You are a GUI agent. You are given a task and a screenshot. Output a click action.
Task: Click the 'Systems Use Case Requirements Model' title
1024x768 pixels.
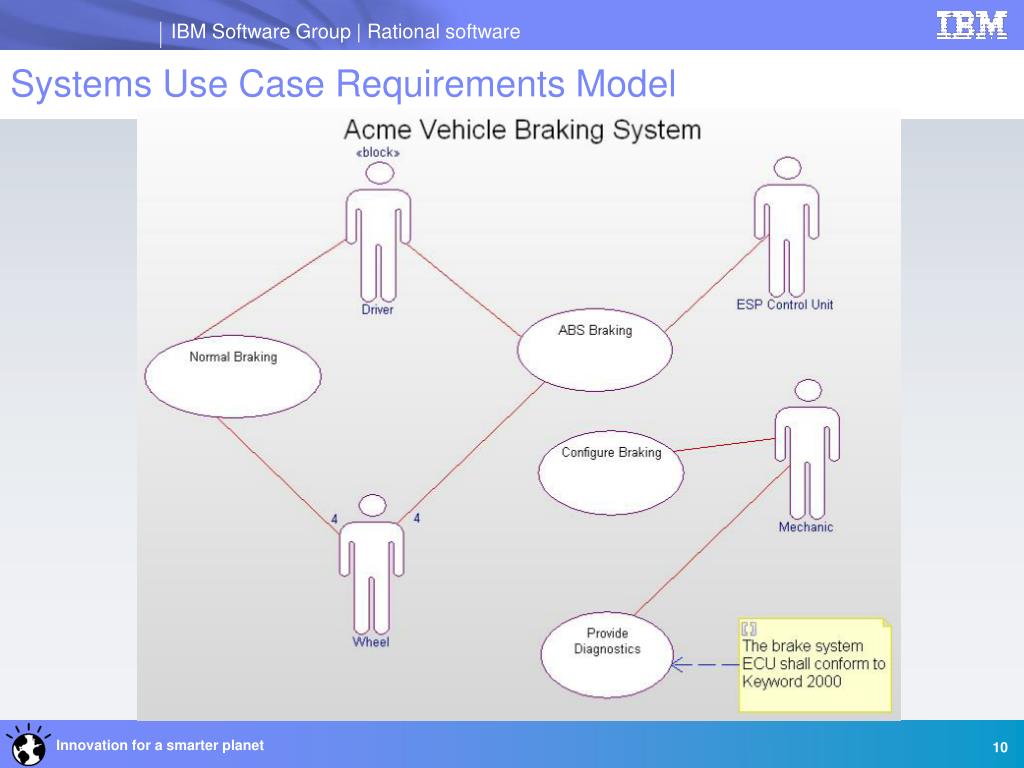coord(344,84)
